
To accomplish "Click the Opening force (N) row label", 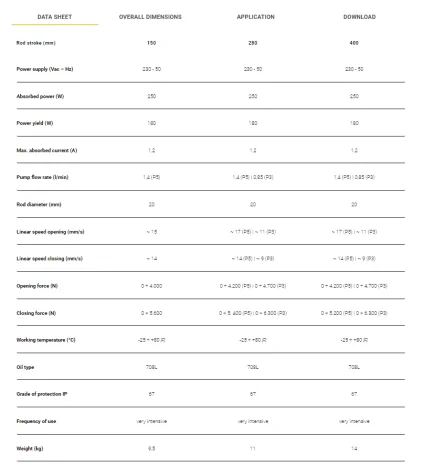I will (x=37, y=286).
